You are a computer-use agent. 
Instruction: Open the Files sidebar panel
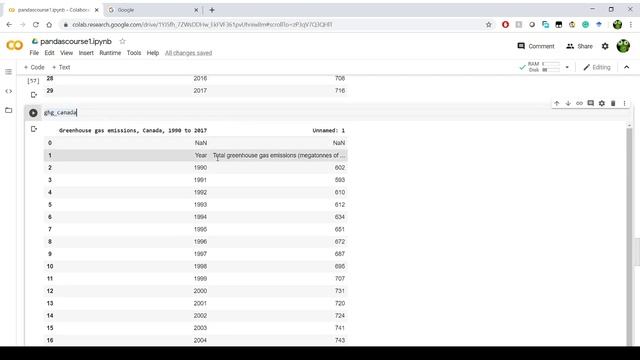pyautogui.click(x=8, y=110)
